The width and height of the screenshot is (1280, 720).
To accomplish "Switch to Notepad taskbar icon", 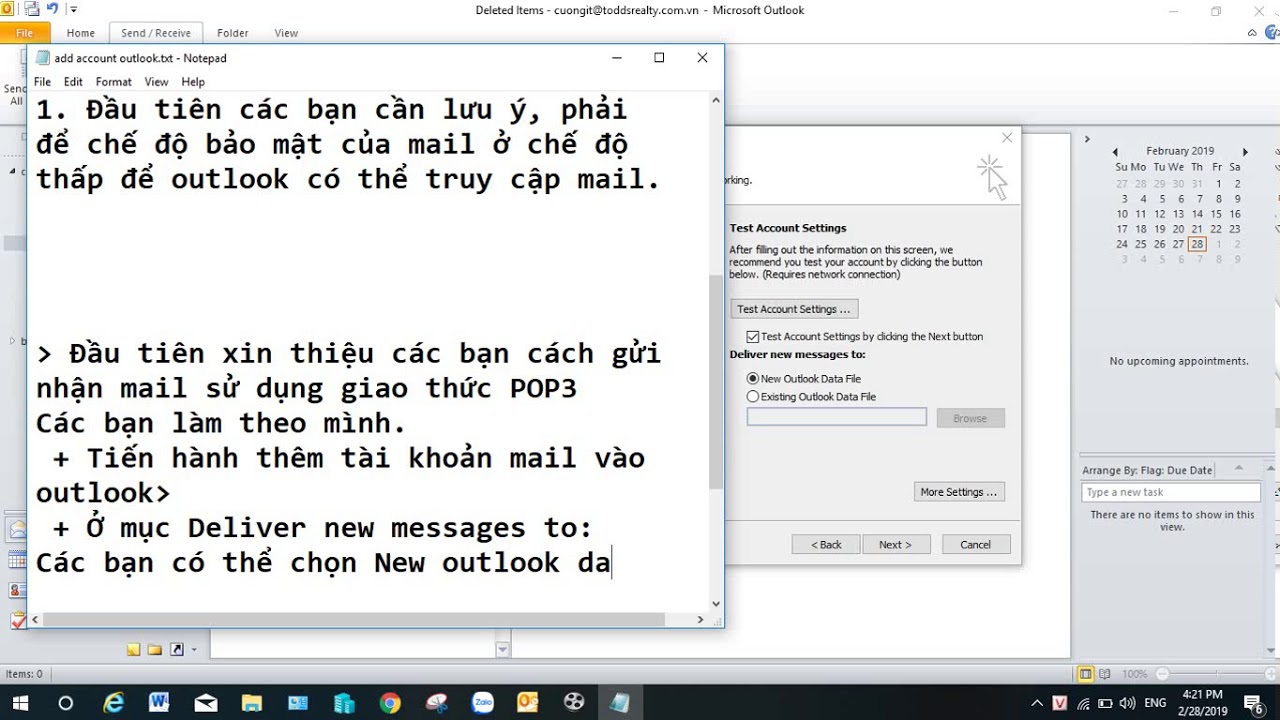I will click(x=620, y=702).
